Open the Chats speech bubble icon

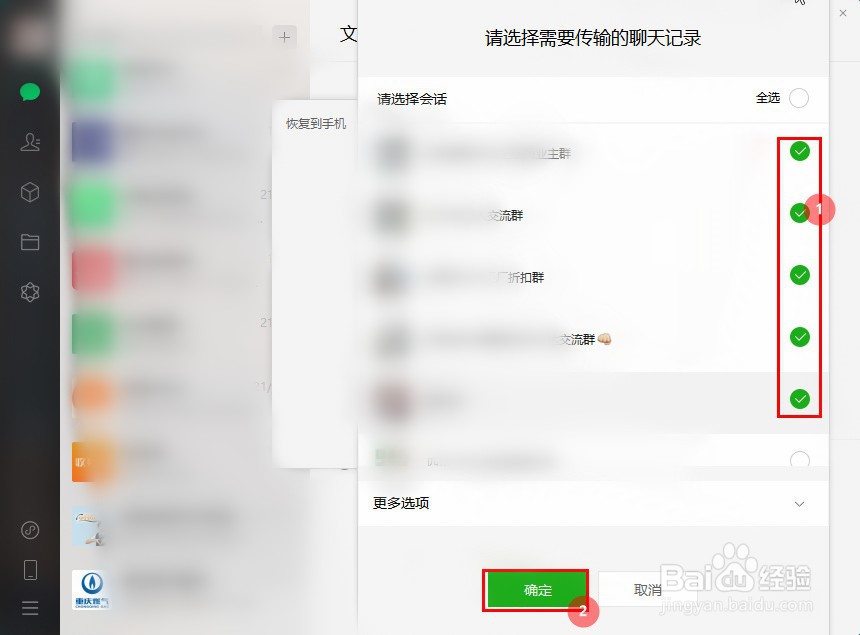point(30,92)
